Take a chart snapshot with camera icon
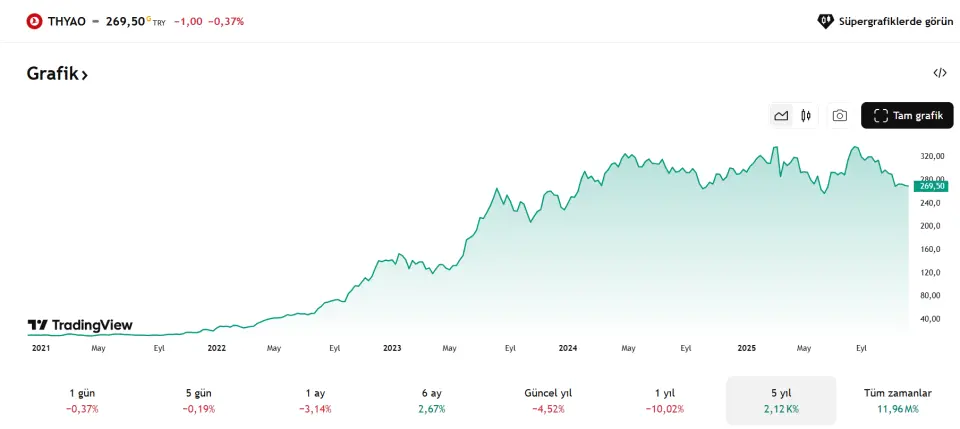 point(840,116)
